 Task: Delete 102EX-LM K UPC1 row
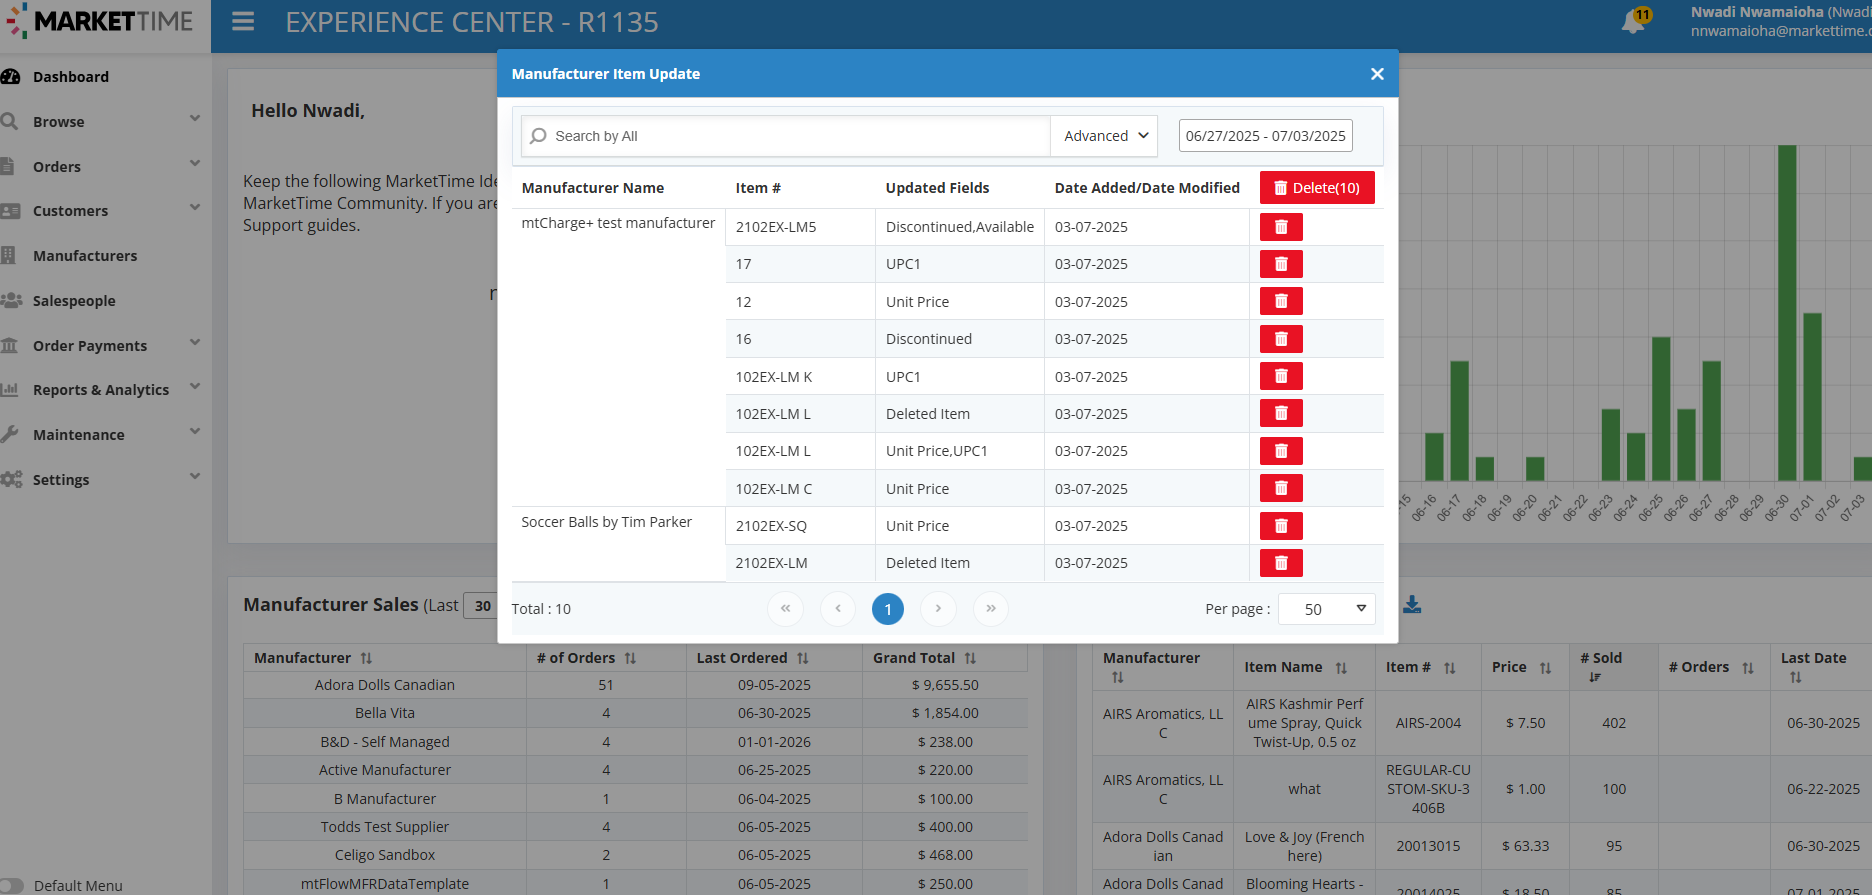[x=1281, y=376]
